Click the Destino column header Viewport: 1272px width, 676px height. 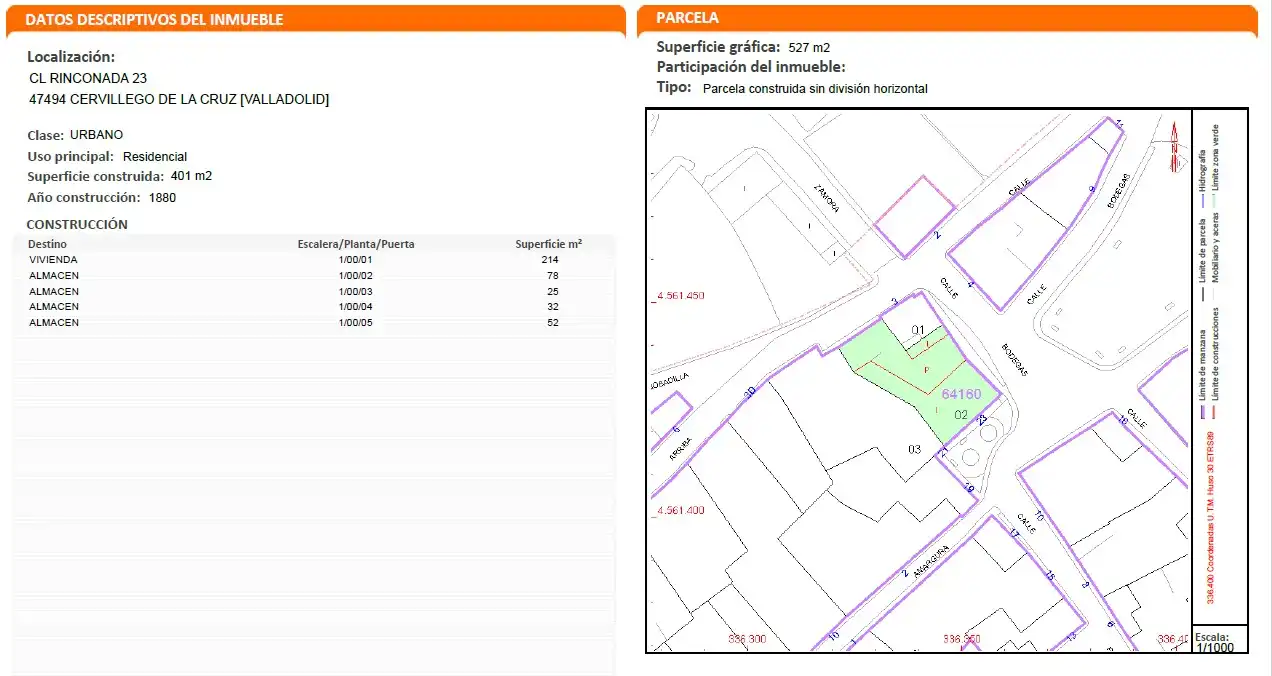(47, 243)
